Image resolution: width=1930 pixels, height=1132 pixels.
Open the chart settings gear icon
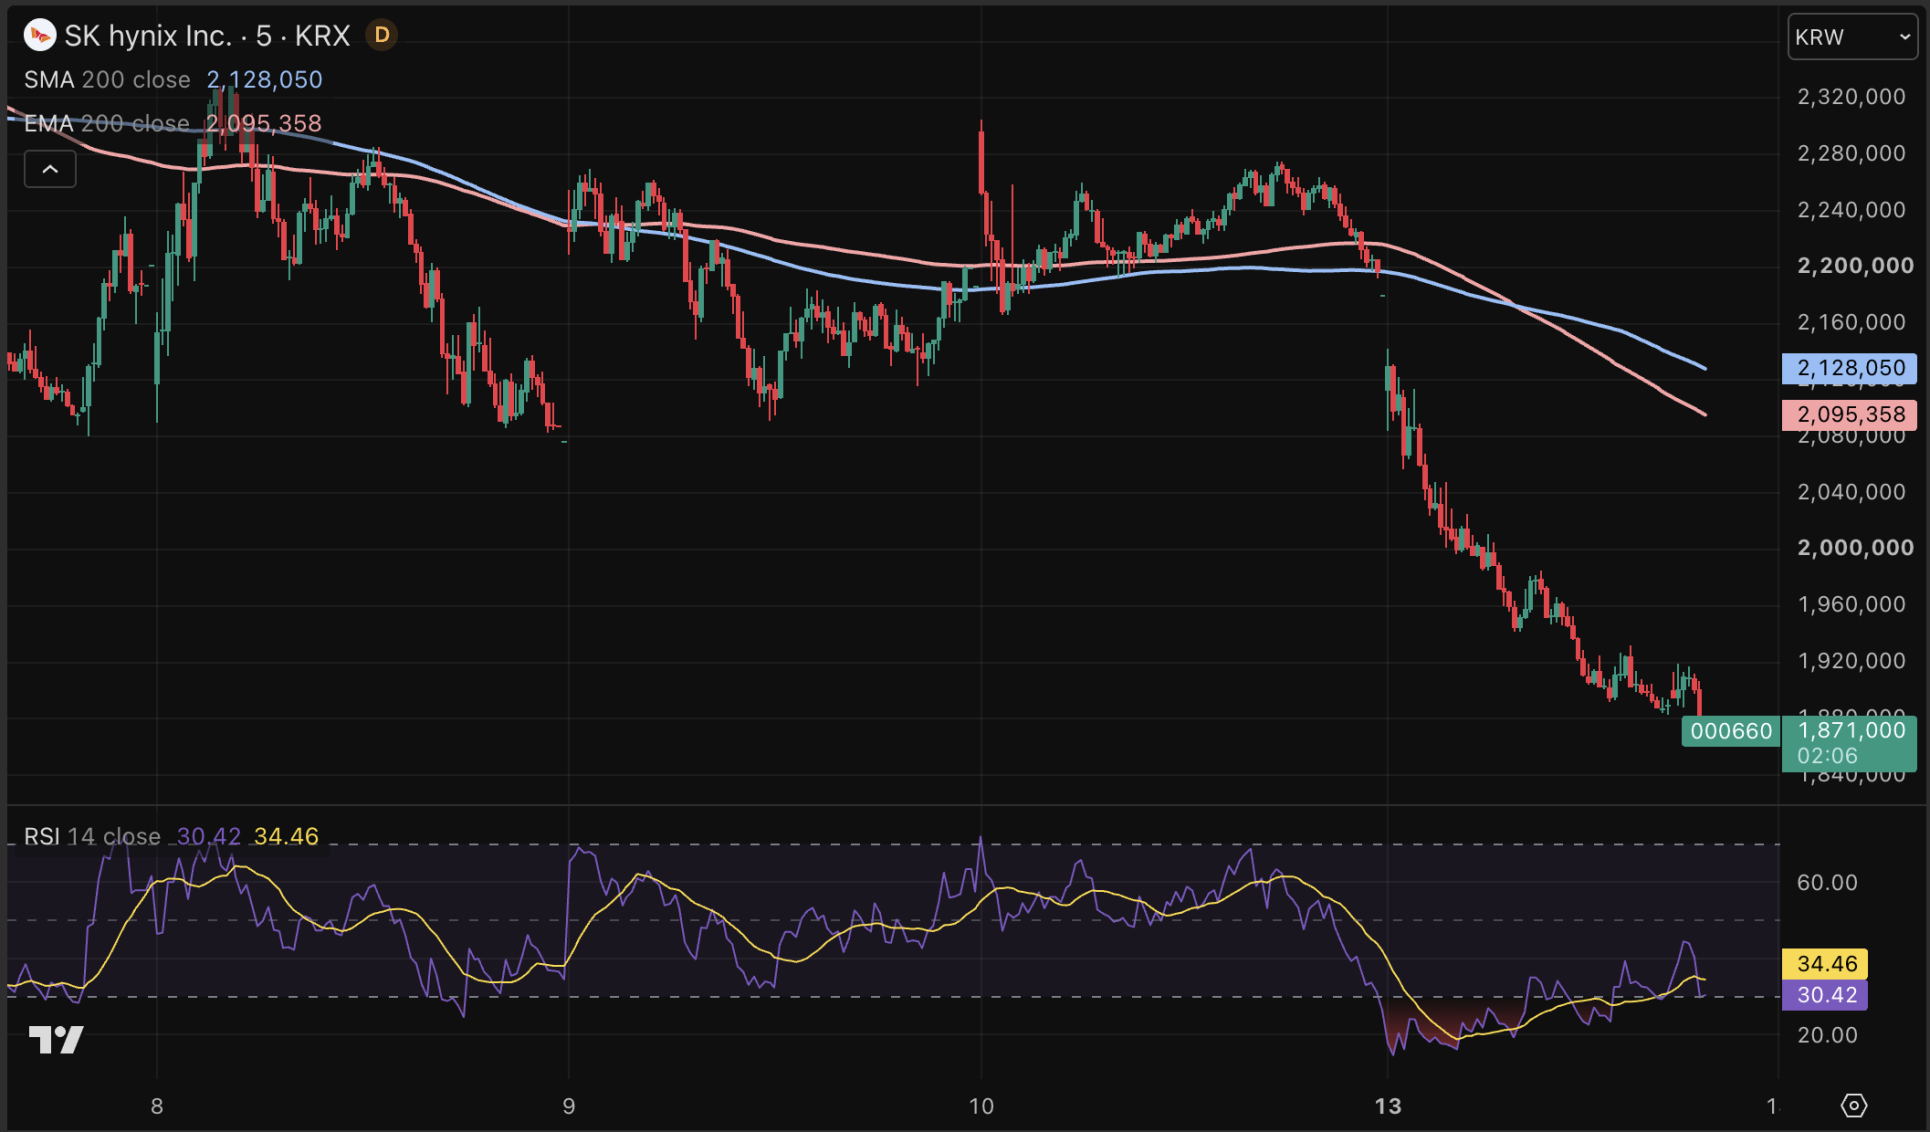pyautogui.click(x=1853, y=1105)
